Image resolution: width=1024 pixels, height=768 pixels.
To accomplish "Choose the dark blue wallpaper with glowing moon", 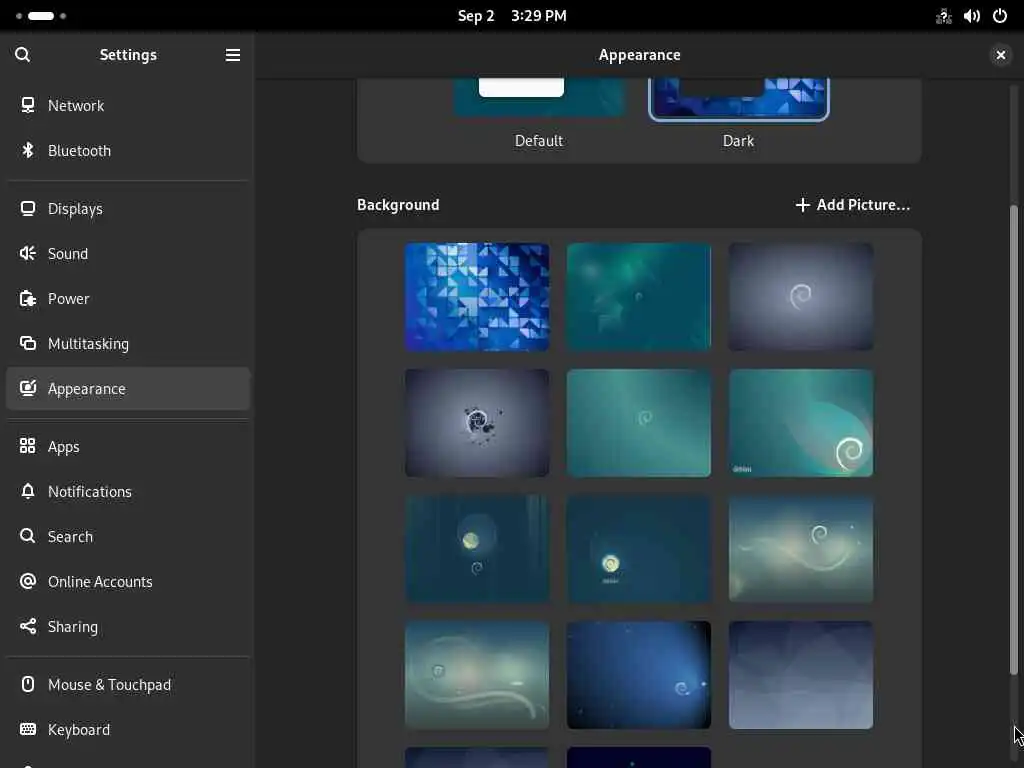I will [x=639, y=549].
